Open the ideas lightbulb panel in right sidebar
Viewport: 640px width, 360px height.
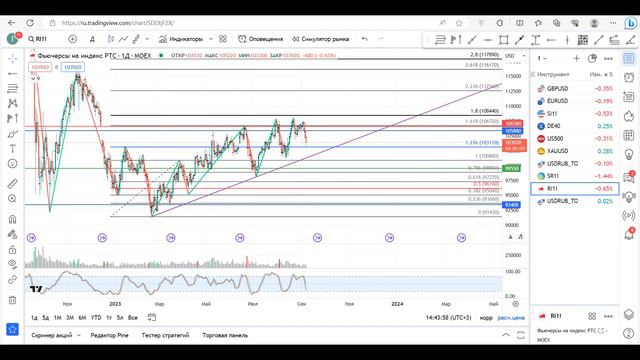[629, 155]
